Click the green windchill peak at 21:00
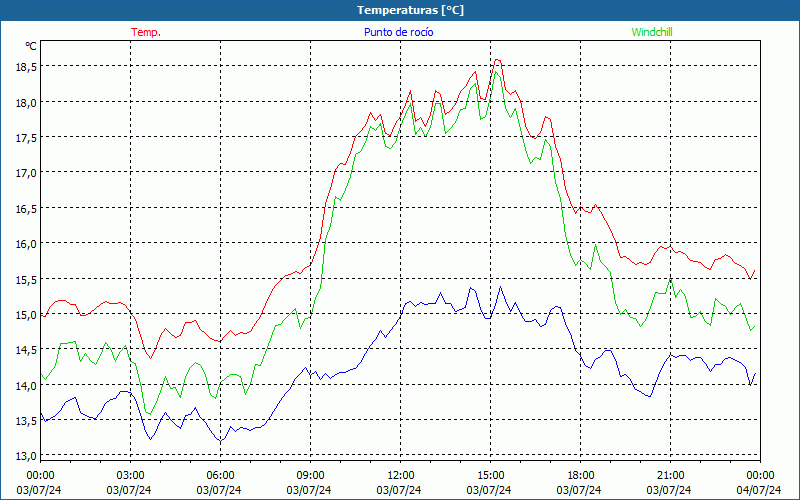The height and width of the screenshot is (500, 800). pyautogui.click(x=670, y=279)
